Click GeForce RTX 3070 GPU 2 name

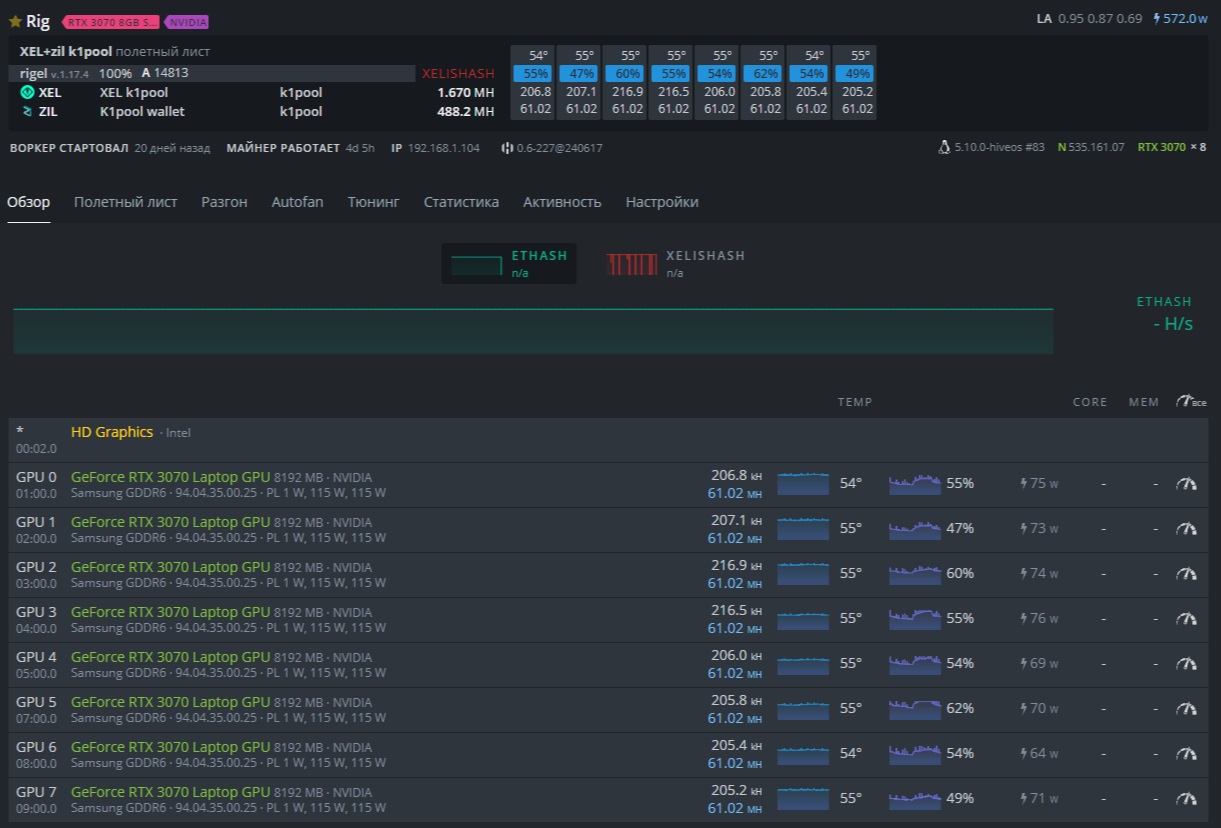[x=170, y=566]
